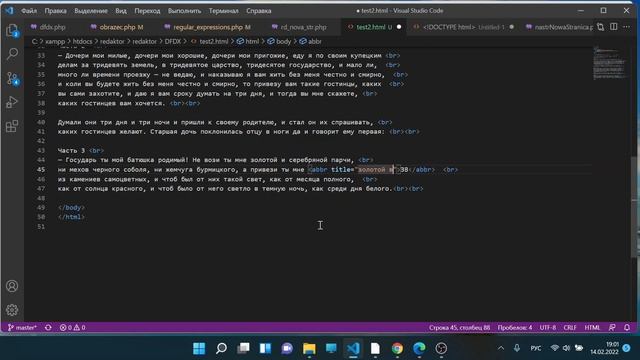640x360 pixels.
Task: Open Google Chrome from taskbar
Action: (x=397, y=348)
